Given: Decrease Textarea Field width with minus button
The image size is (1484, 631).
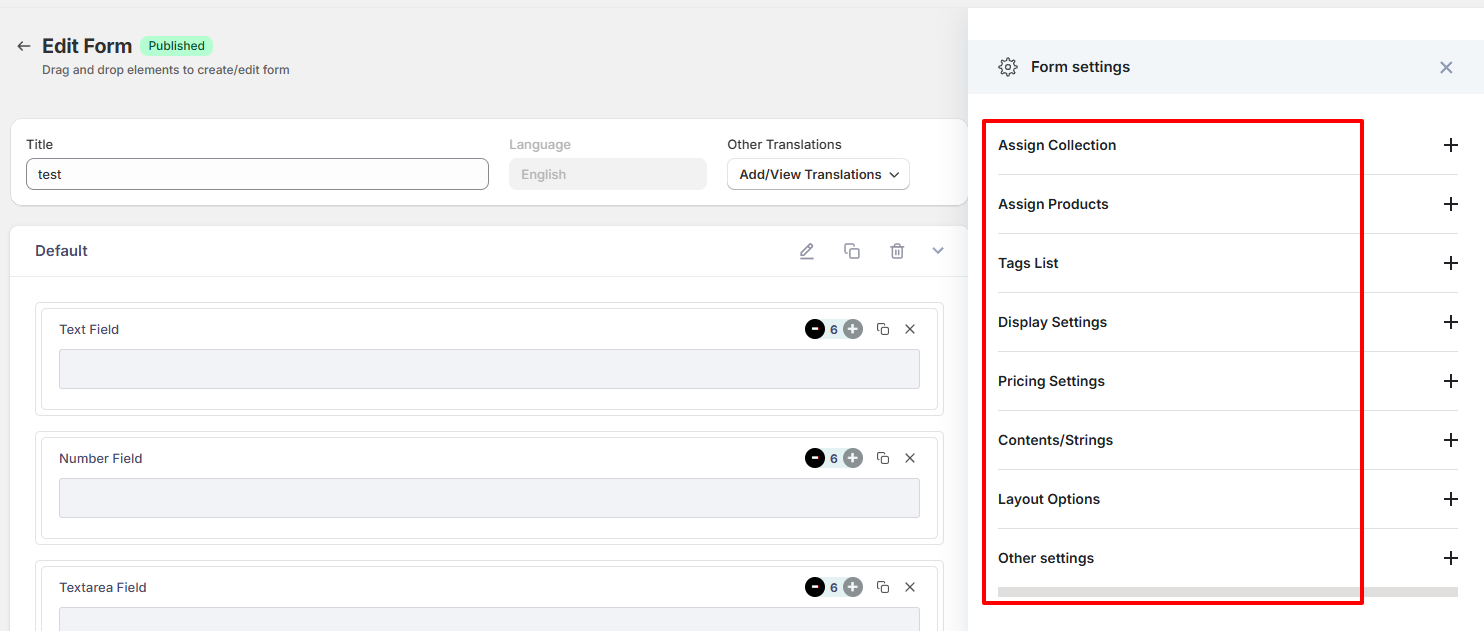Looking at the screenshot, I should 815,587.
